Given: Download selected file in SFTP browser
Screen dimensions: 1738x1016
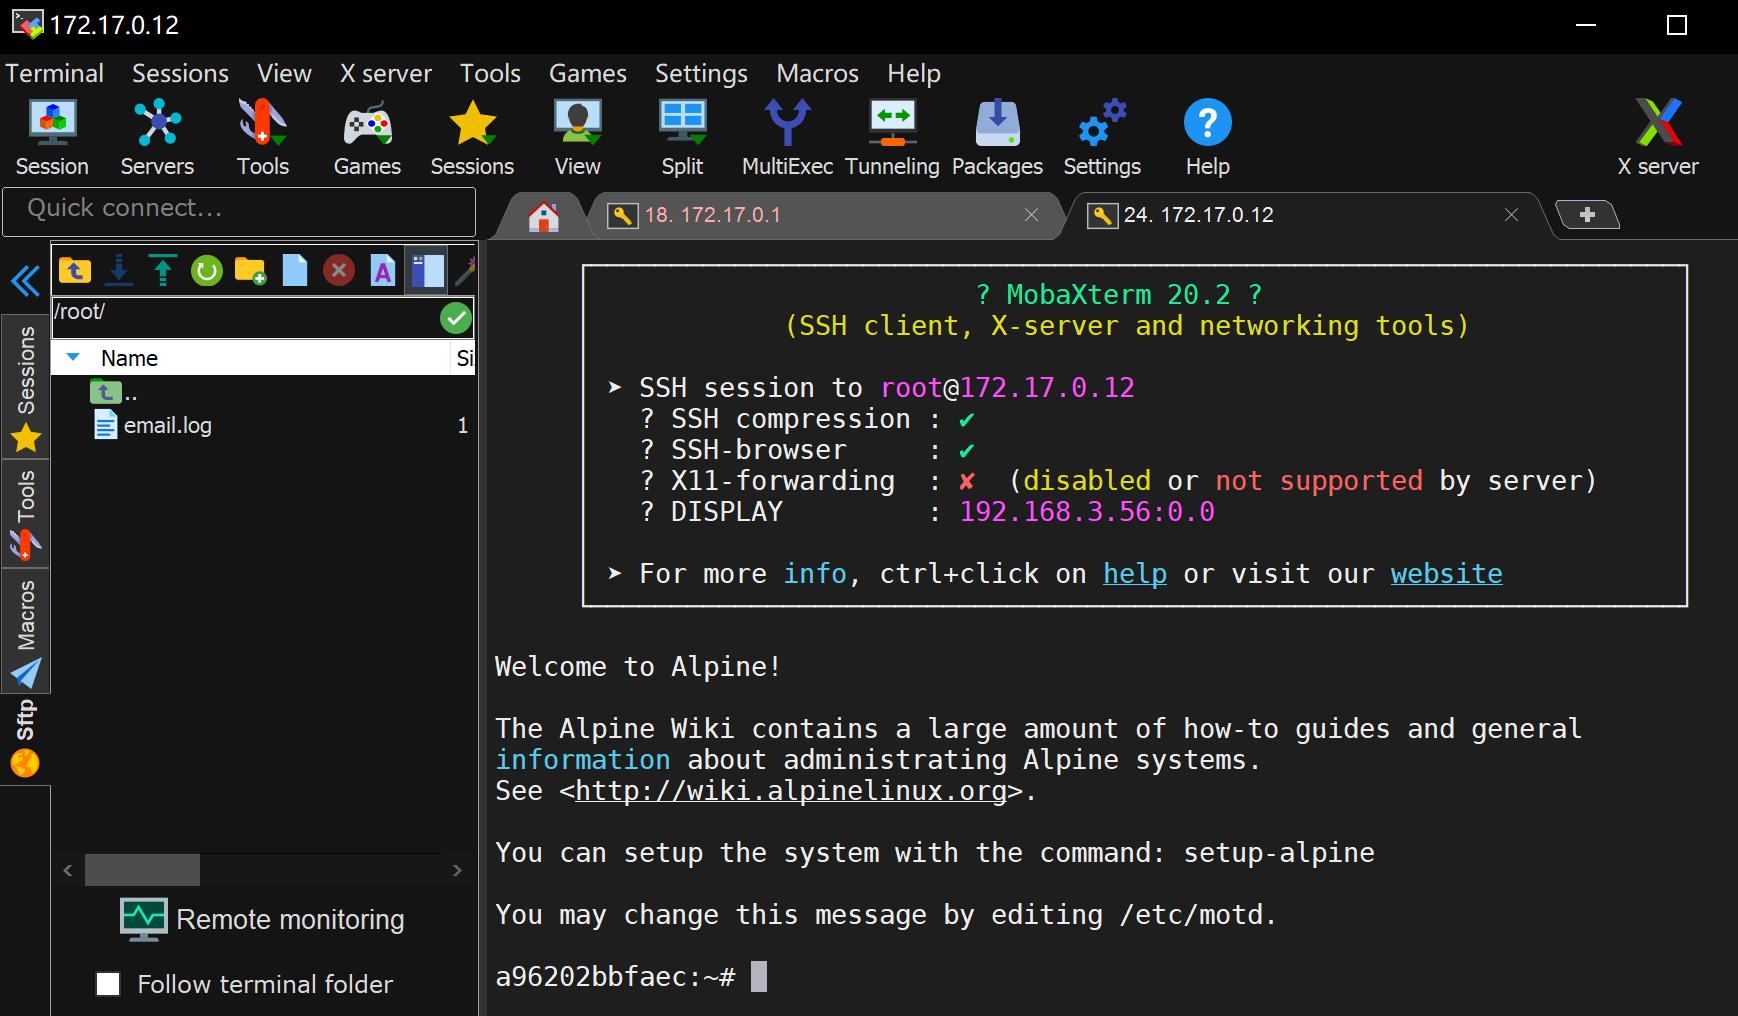Looking at the screenshot, I should (119, 270).
